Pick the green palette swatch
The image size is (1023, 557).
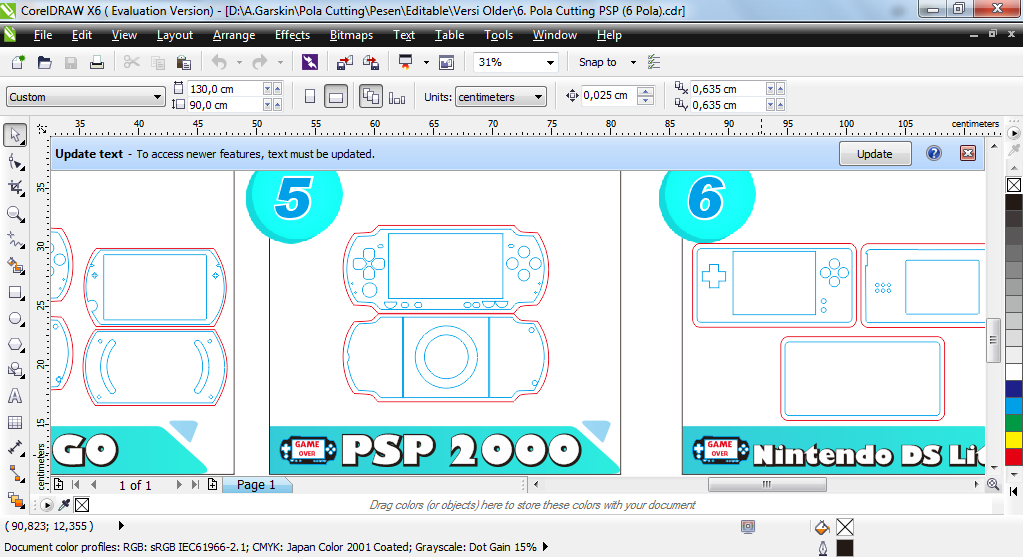1014,423
